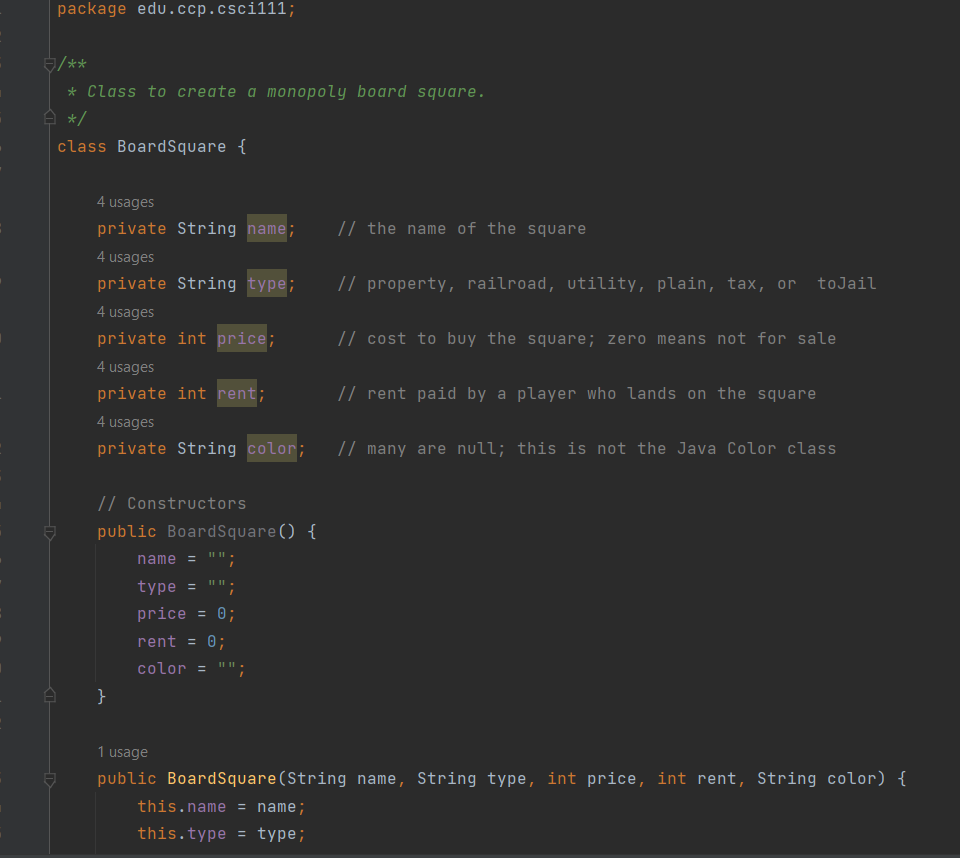960x858 pixels.
Task: Click the fold arrow beside the closing */ comment
Action: coord(49,118)
